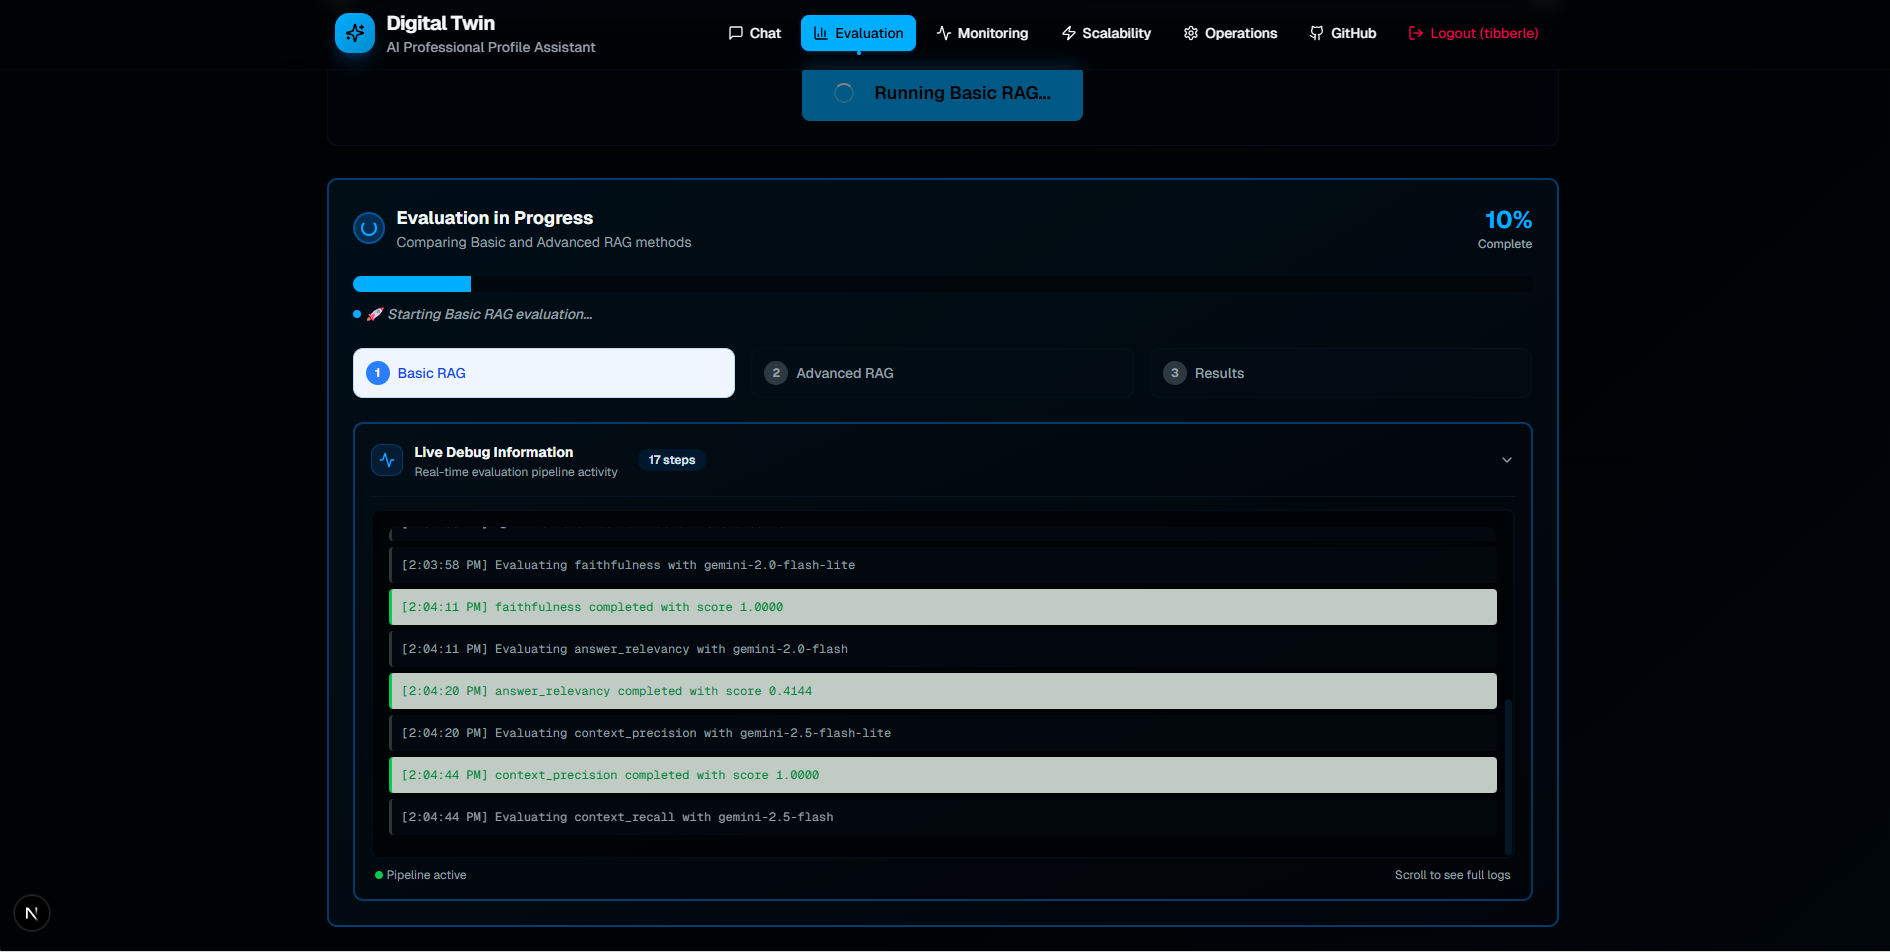1890x952 pixels.
Task: Switch to the Advanced RAG step
Action: 941,372
